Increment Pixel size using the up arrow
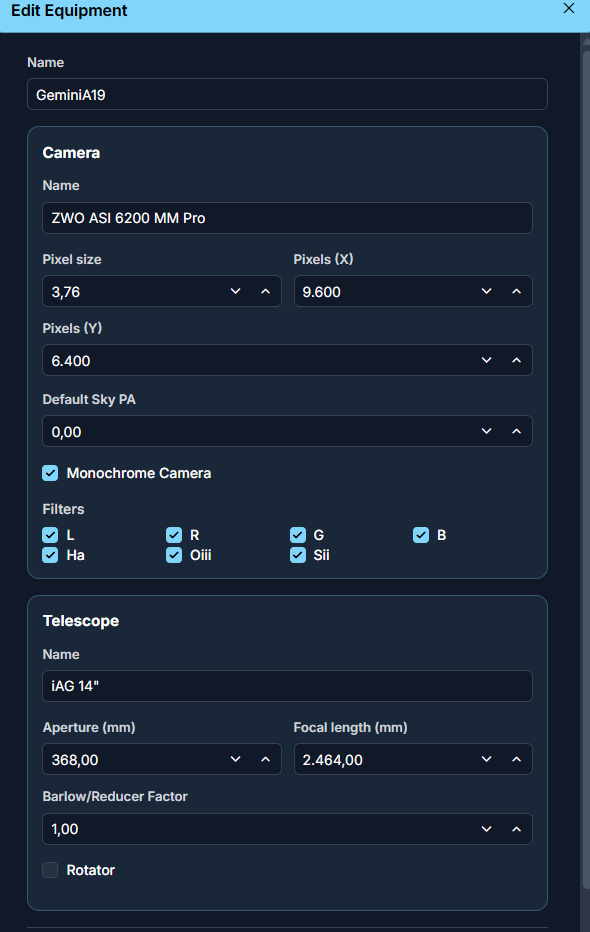 (265, 291)
